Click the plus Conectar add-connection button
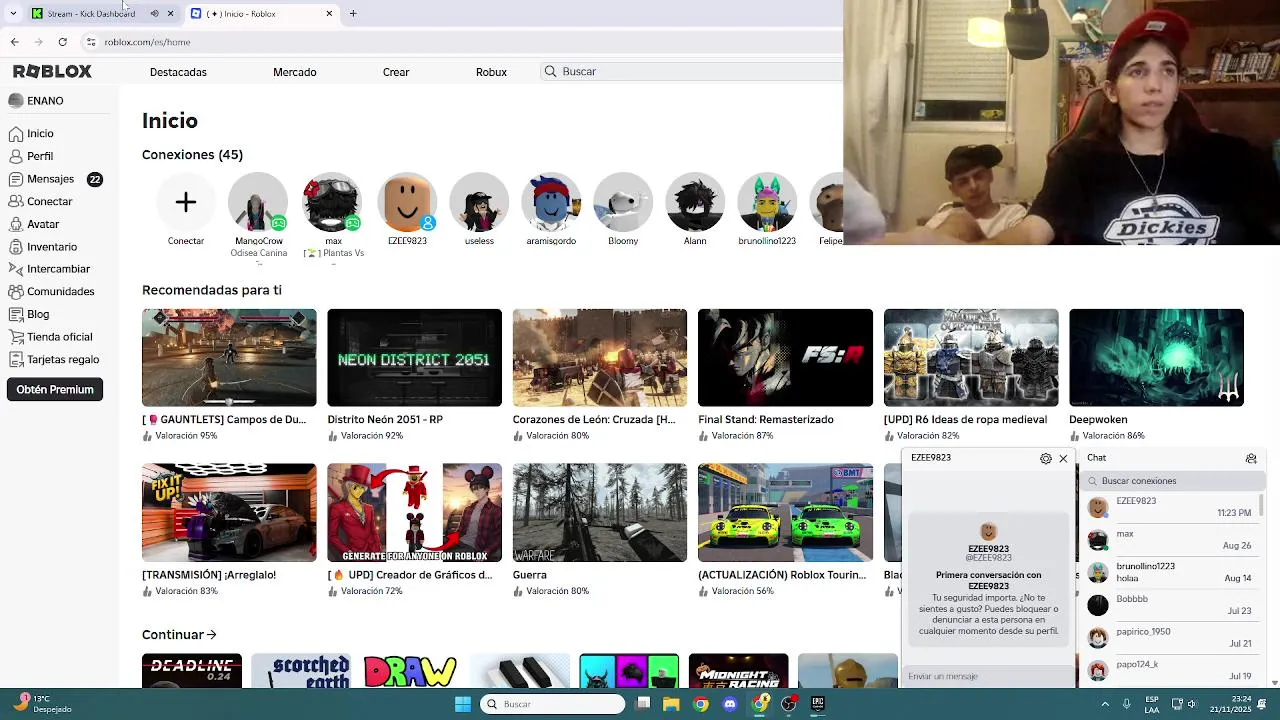The image size is (1280, 720). point(186,203)
